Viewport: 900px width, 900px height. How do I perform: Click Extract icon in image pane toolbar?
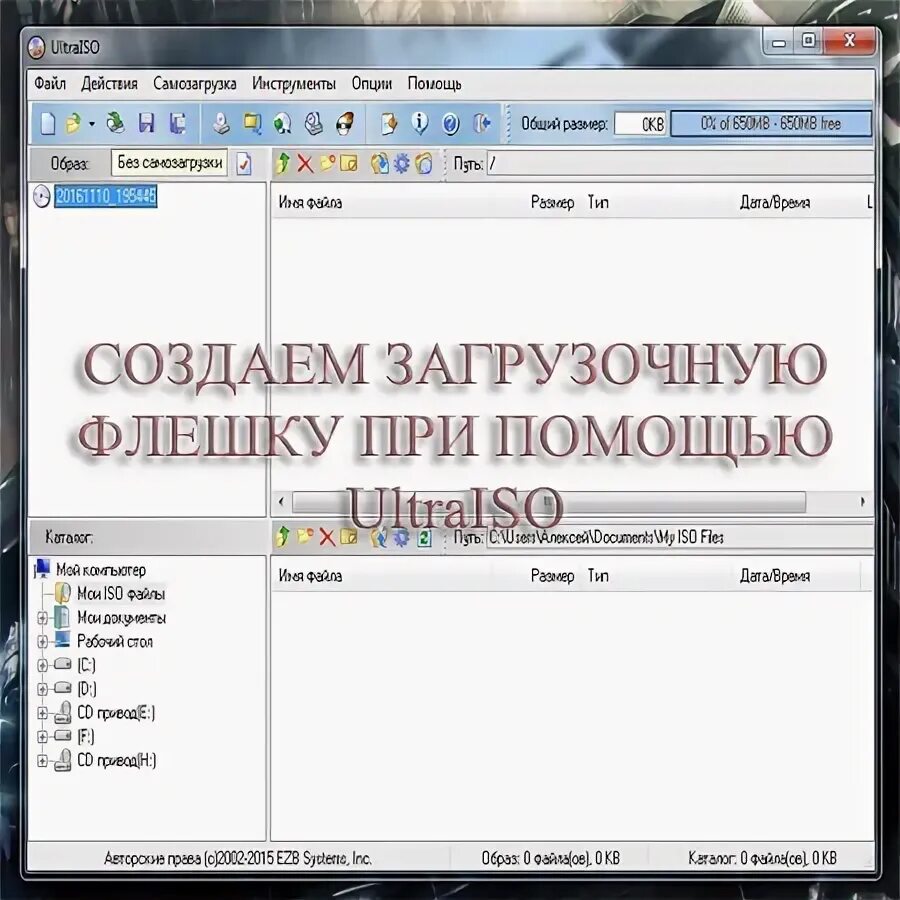(379, 164)
